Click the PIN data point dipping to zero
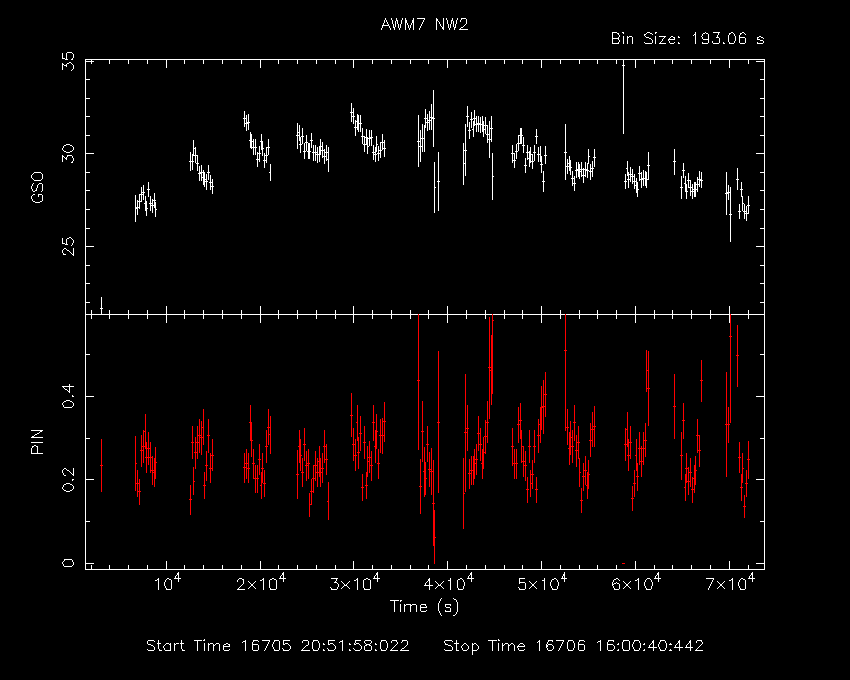The height and width of the screenshot is (680, 850). [434, 537]
